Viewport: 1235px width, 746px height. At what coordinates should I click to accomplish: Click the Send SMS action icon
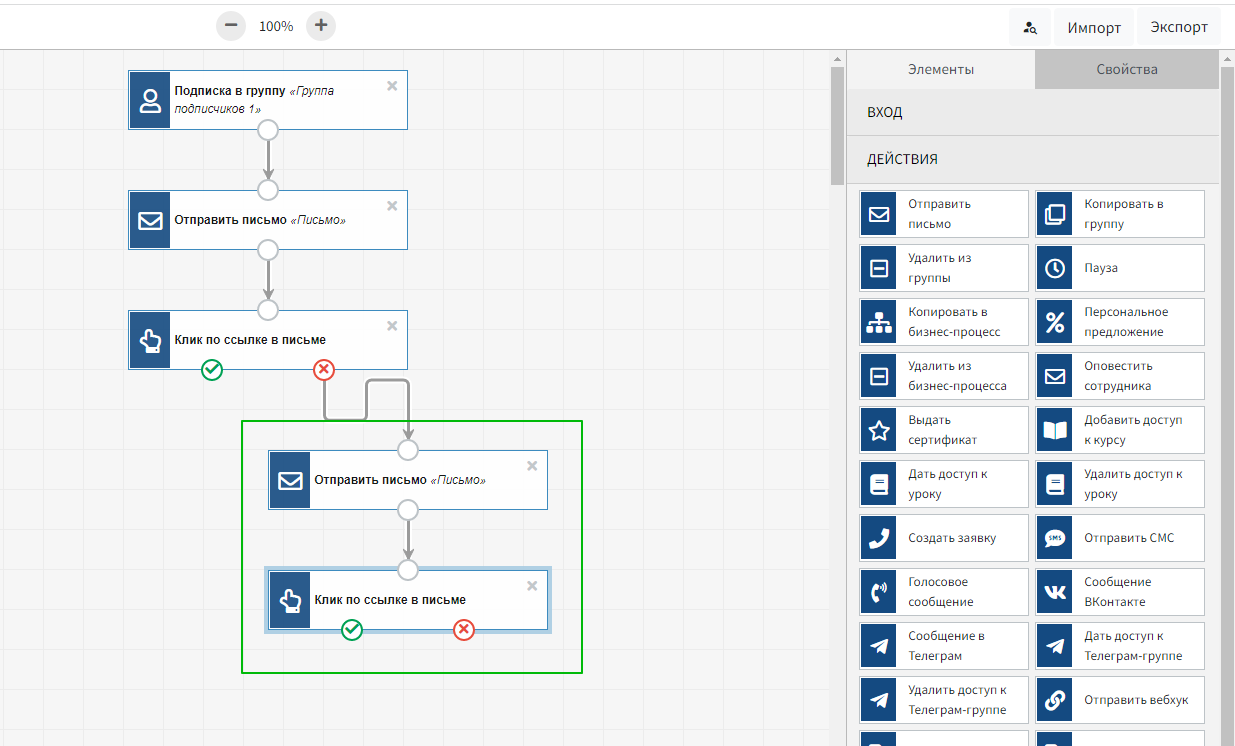pyautogui.click(x=1055, y=538)
